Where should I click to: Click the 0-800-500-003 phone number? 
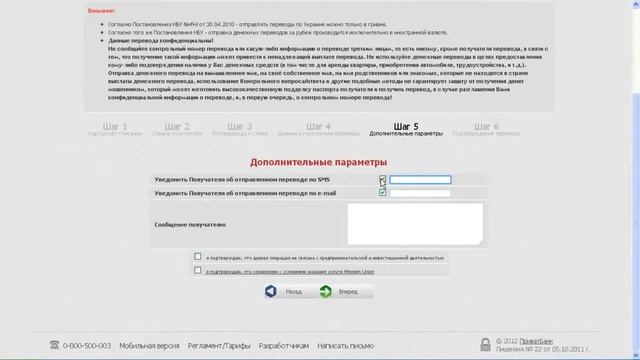[87, 346]
